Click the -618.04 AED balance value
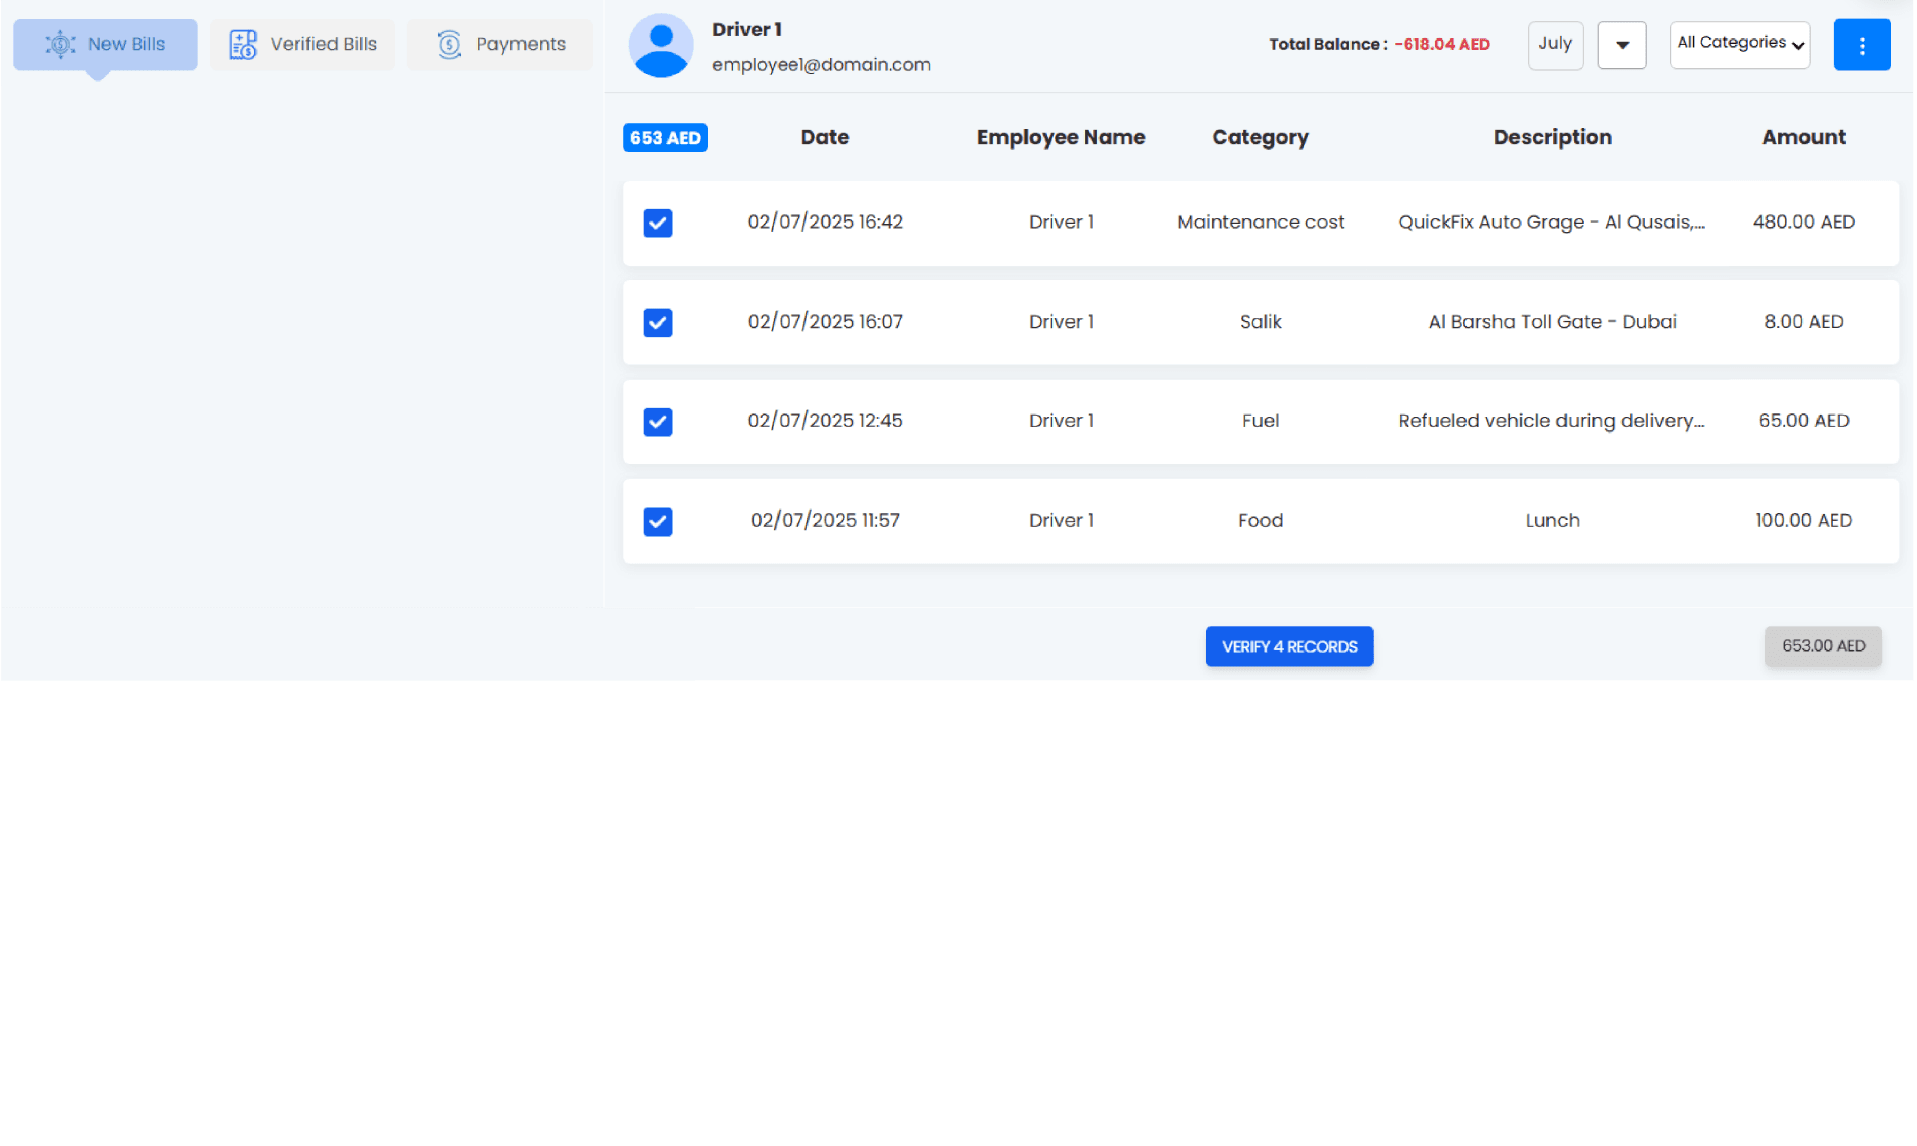Viewport: 1917px width, 1146px height. coord(1441,44)
